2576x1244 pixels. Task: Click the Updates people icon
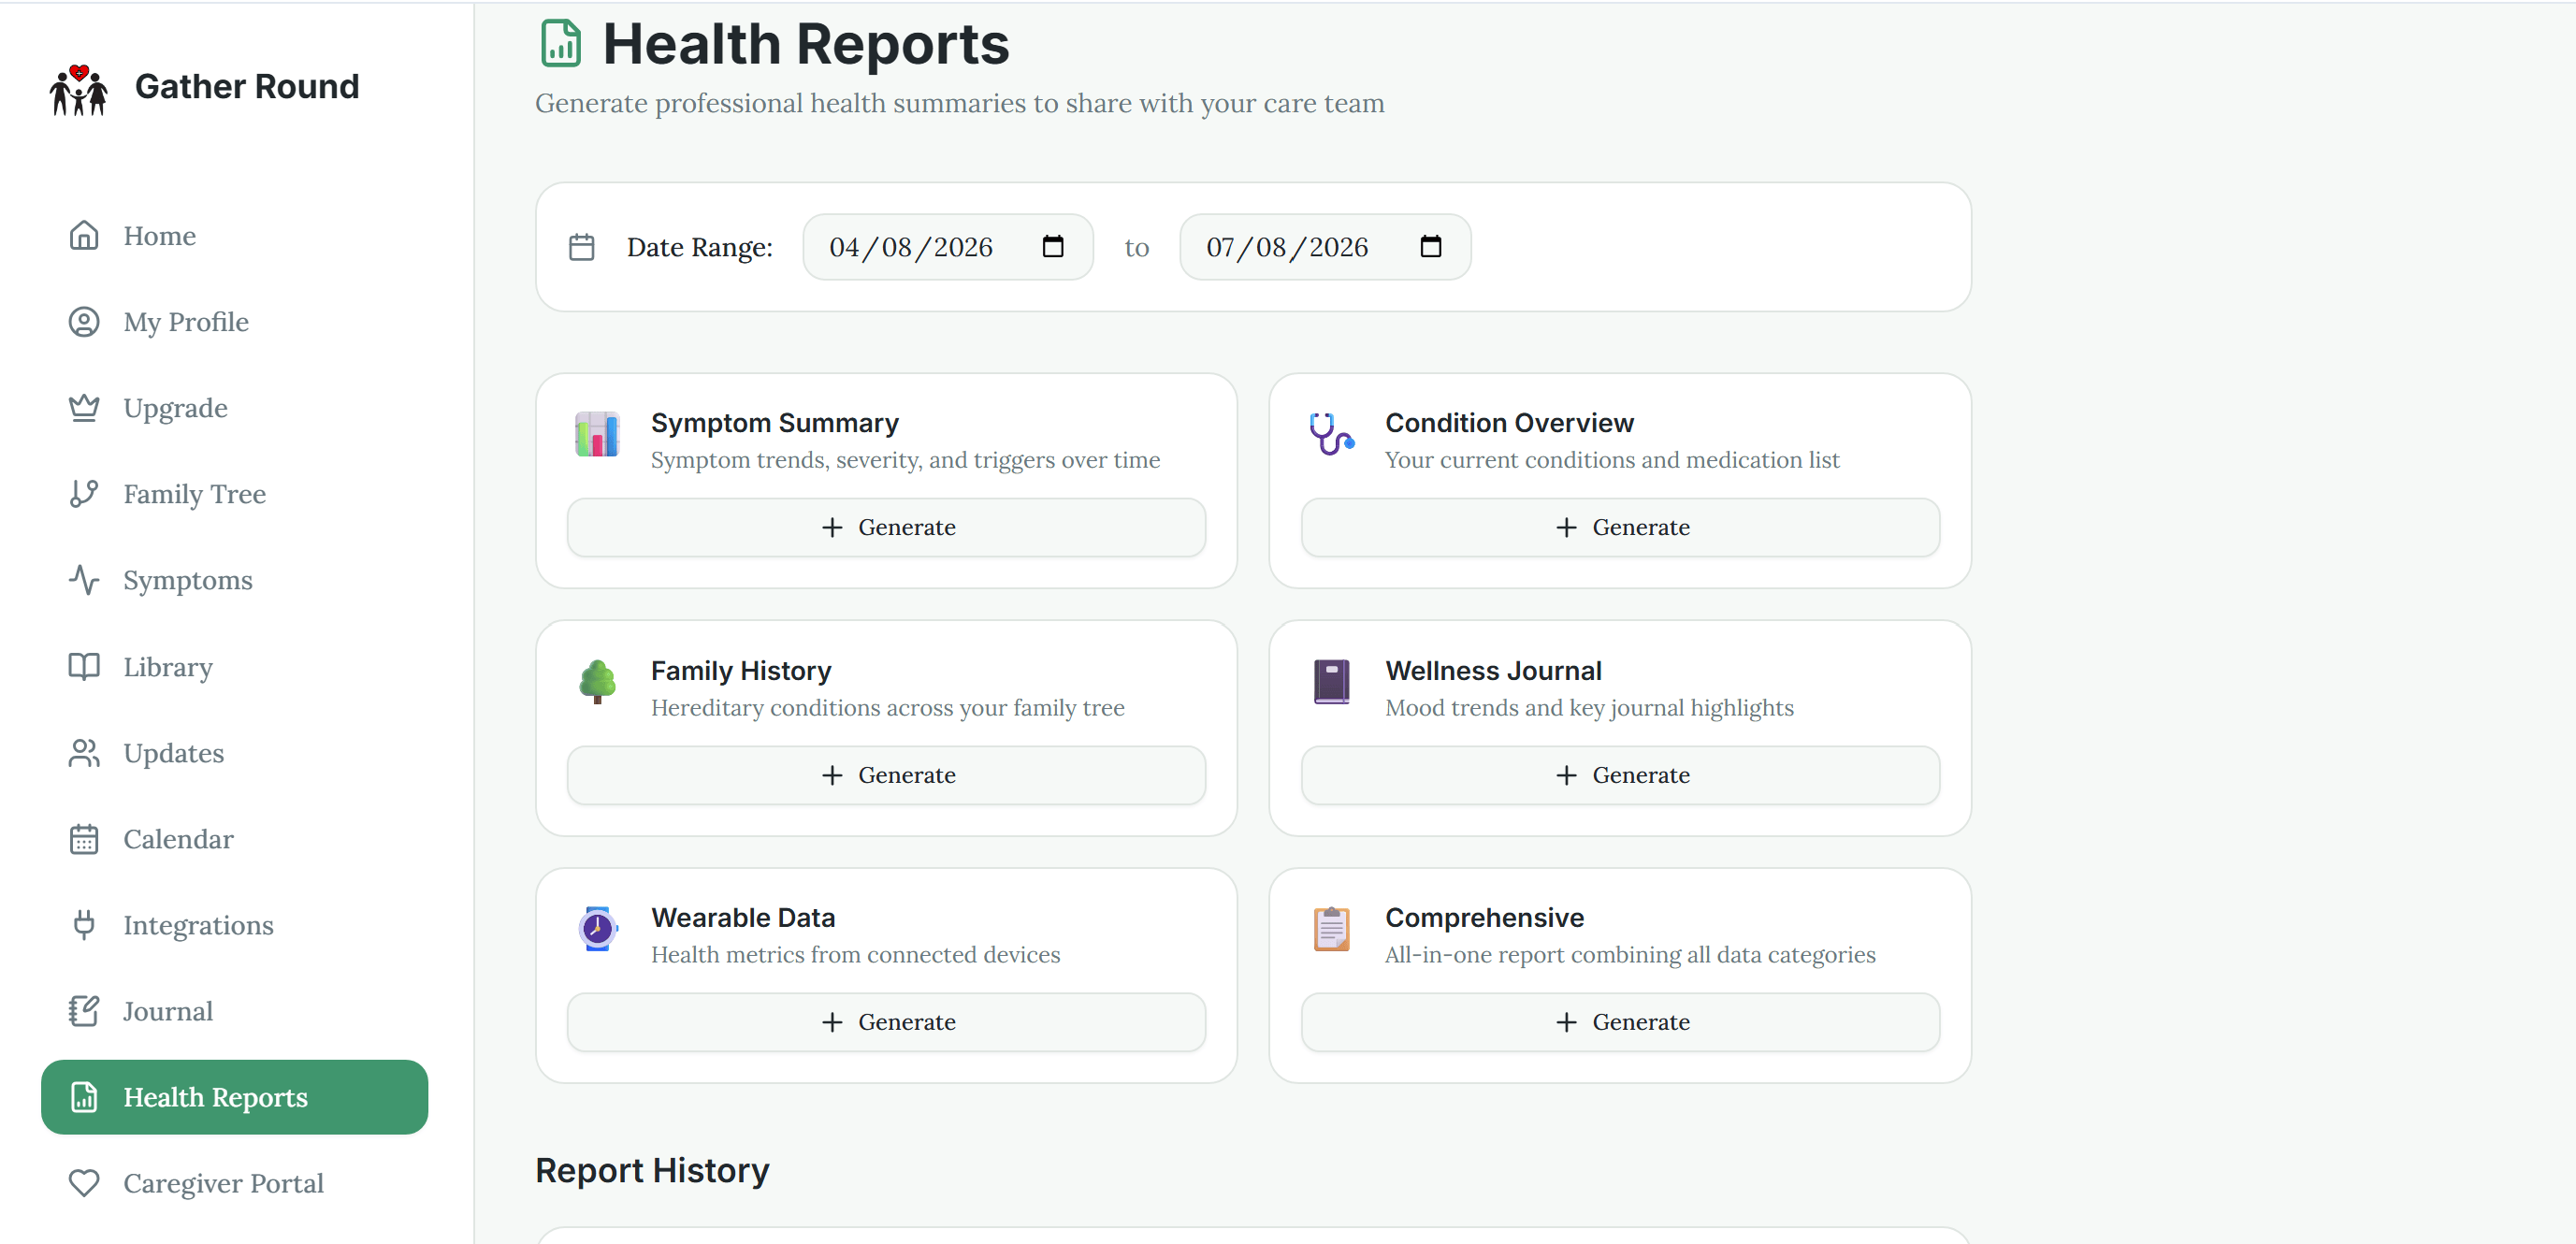click(x=84, y=753)
